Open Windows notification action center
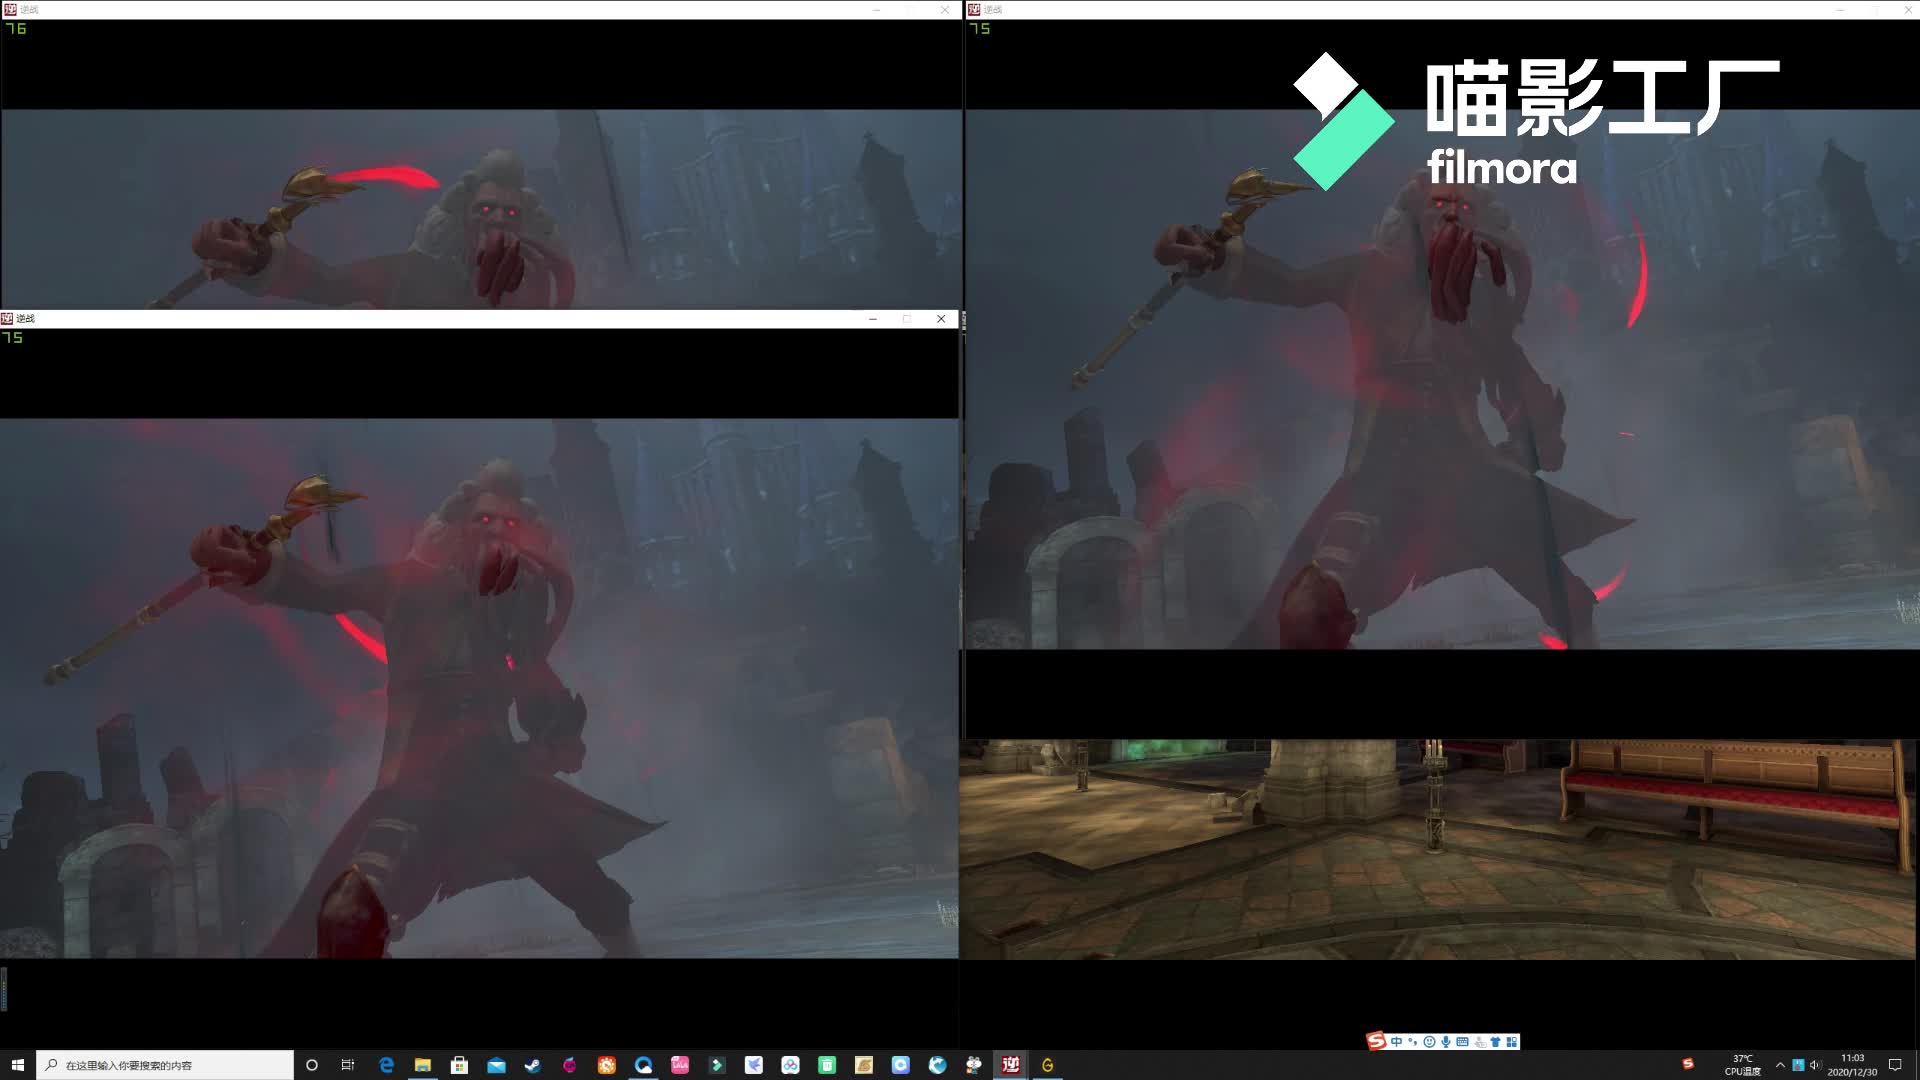This screenshot has height=1080, width=1920. tap(1895, 1065)
